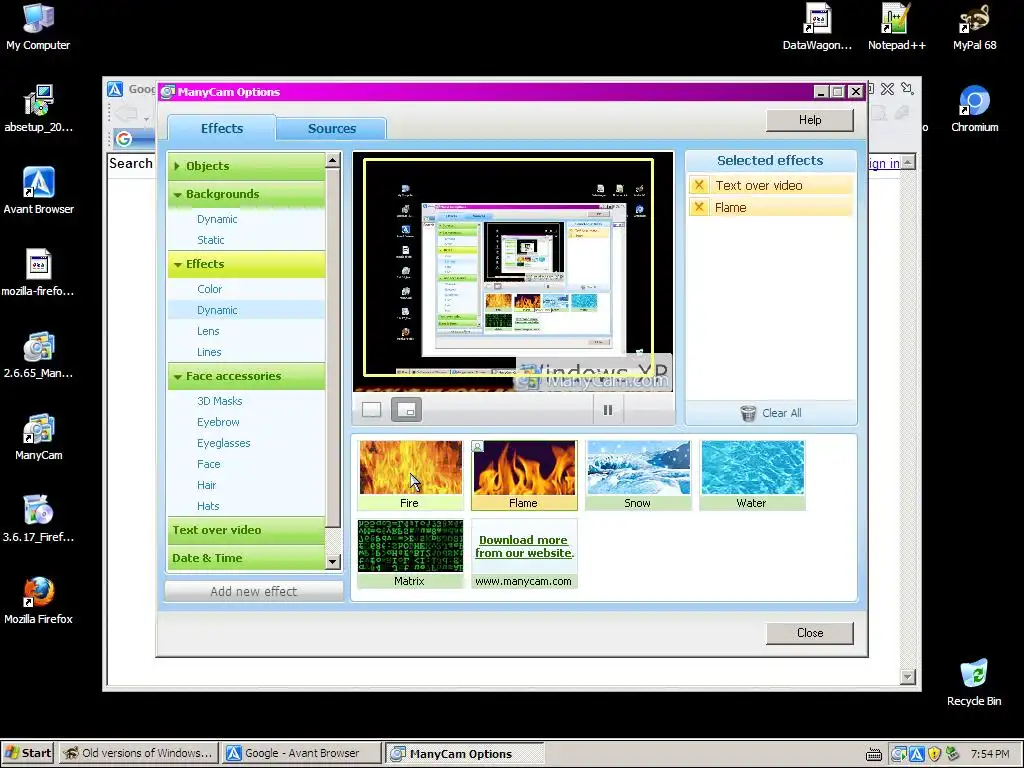
Task: Remove Flame from selected effects
Action: pos(699,208)
